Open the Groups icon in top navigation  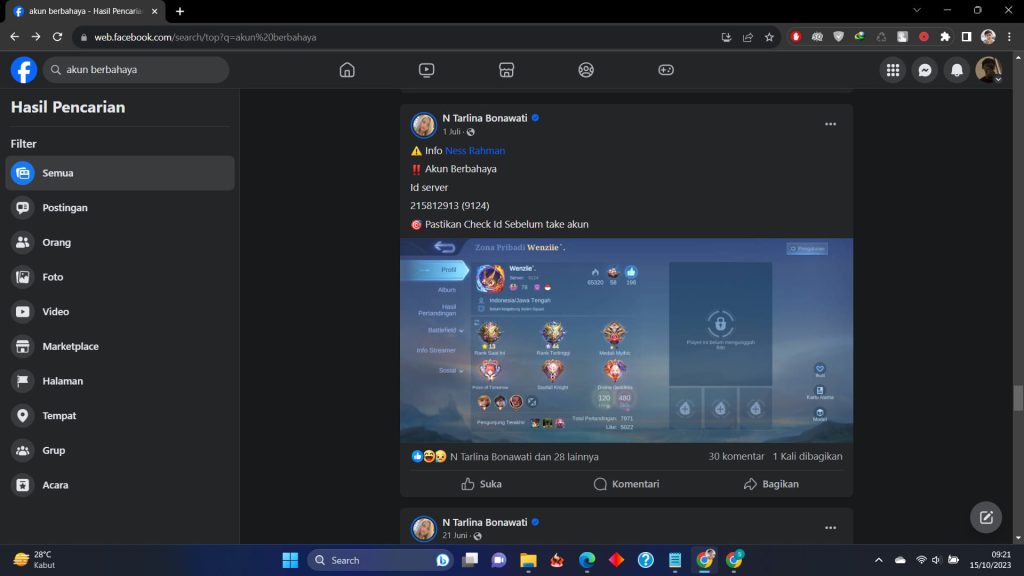(586, 70)
